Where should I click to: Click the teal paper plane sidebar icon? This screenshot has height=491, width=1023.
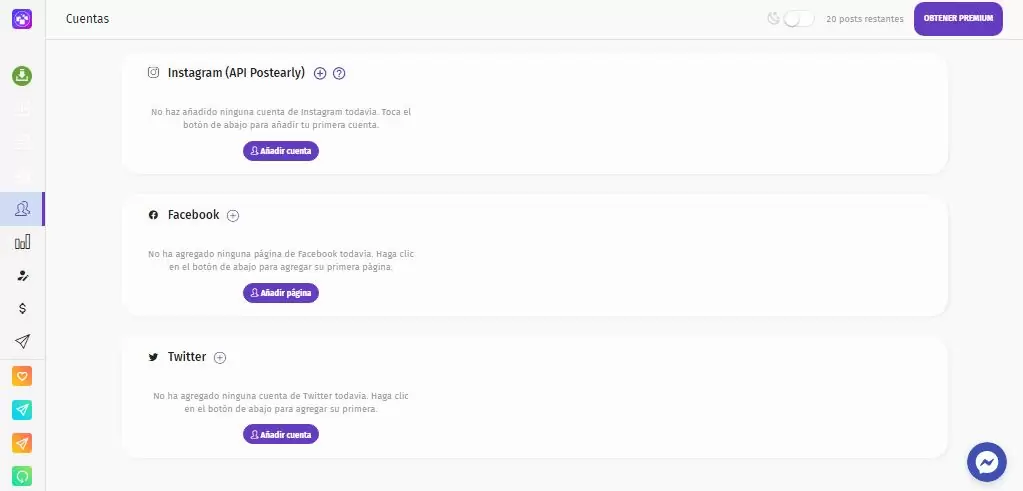pyautogui.click(x=22, y=409)
